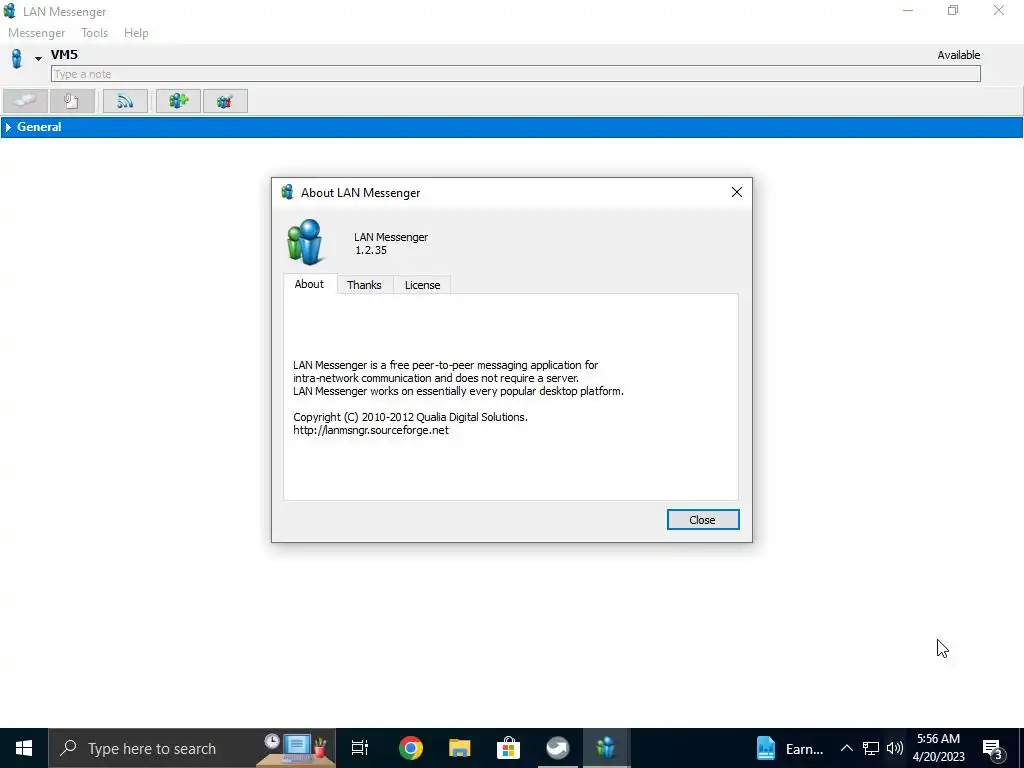Click the public chat toolbar icon
The image size is (1024, 768).
(x=225, y=101)
